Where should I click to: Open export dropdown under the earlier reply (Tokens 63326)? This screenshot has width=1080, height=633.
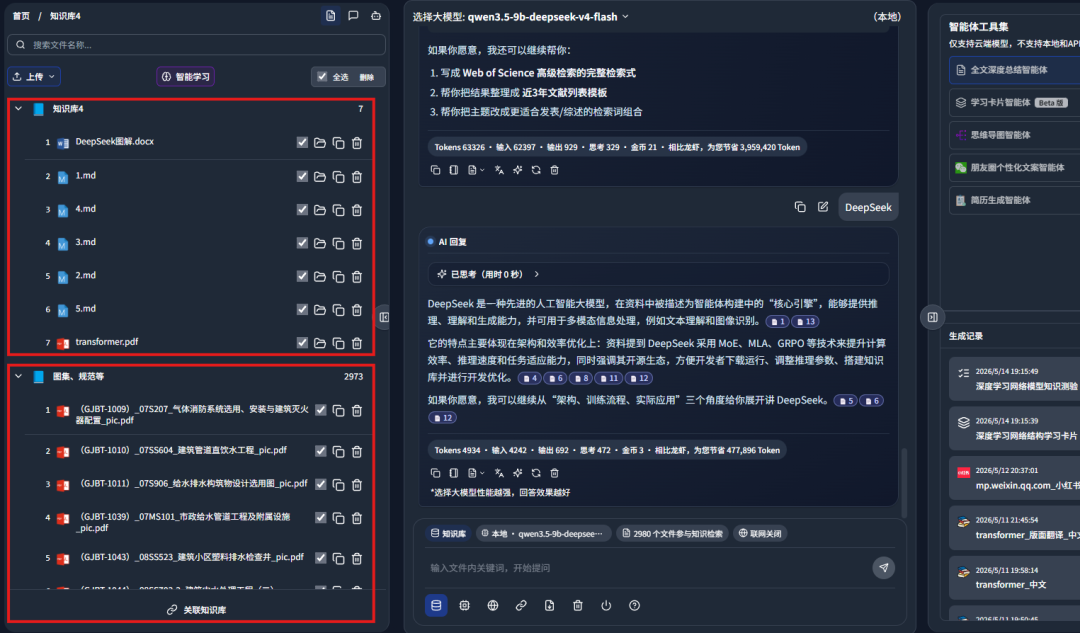tap(476, 170)
